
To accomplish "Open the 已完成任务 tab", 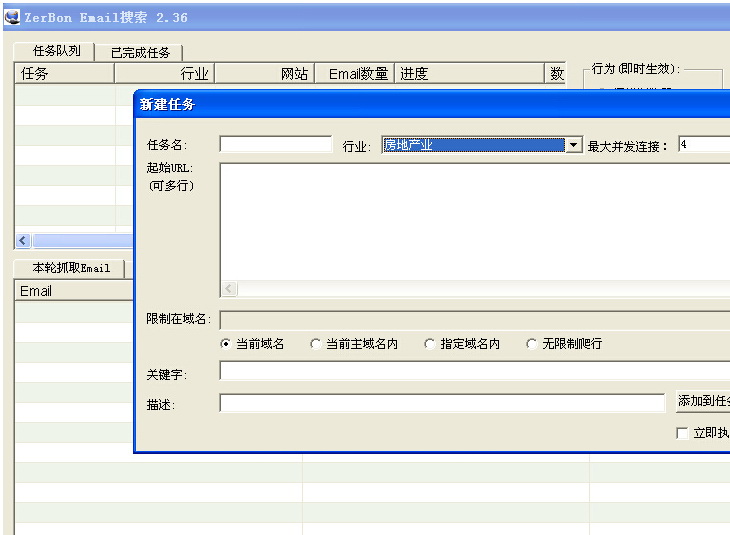I will click(x=139, y=53).
